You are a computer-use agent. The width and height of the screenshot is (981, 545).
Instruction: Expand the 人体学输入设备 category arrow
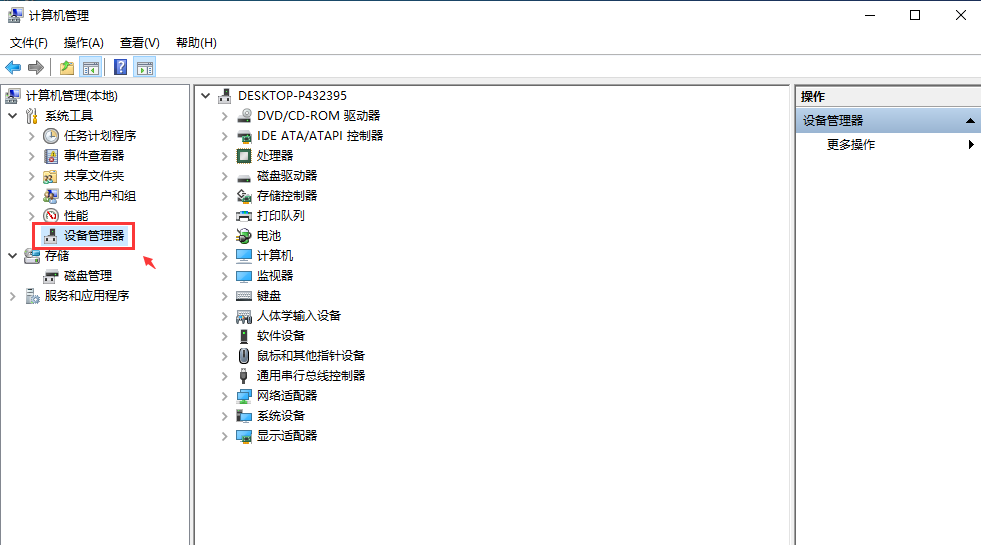coord(225,316)
